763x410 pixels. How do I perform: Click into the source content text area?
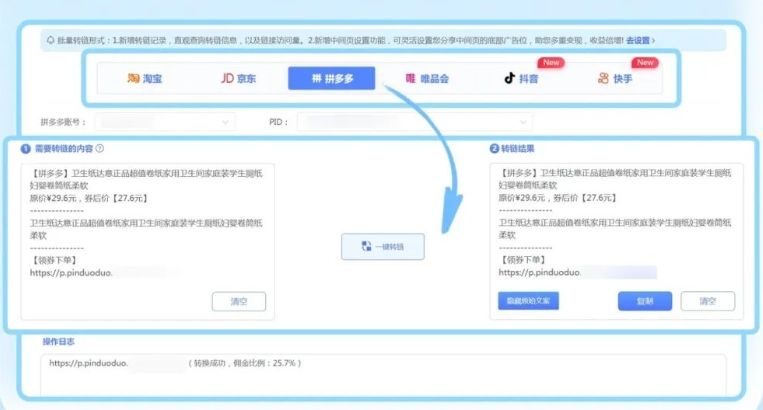tap(147, 241)
